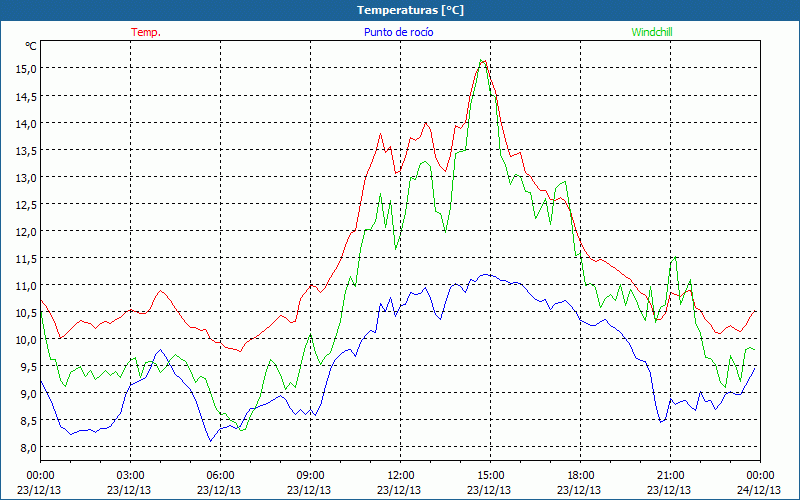This screenshot has height=500, width=800.
Task: Click the "00:00" label above the first 23/12/13
Action: (x=41, y=476)
